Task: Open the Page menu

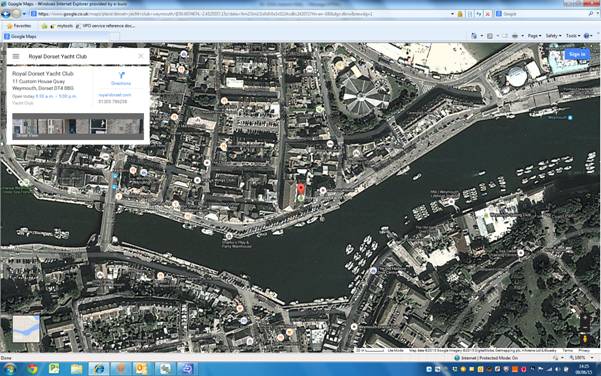Action: pos(534,36)
